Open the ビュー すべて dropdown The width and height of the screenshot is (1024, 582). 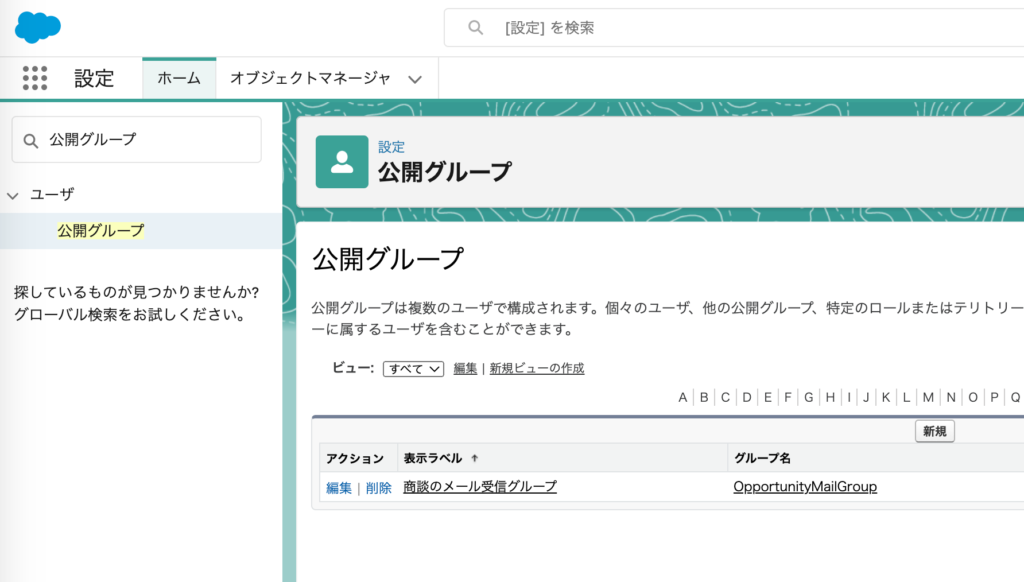tap(413, 369)
